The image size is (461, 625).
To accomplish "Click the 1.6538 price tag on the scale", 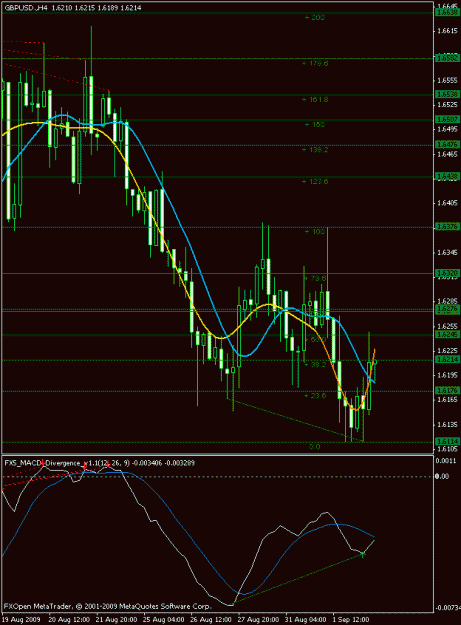I will [x=448, y=94].
